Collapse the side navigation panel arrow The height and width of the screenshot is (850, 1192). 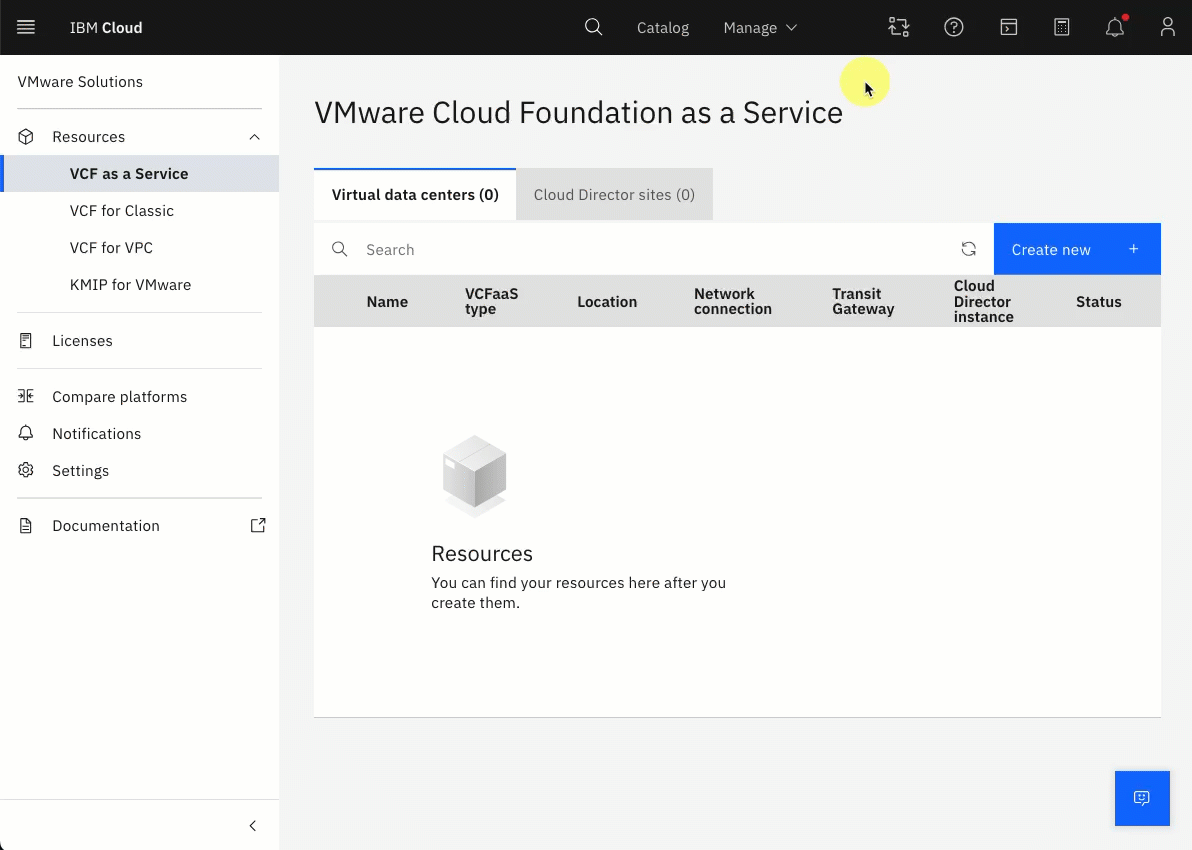click(x=253, y=826)
